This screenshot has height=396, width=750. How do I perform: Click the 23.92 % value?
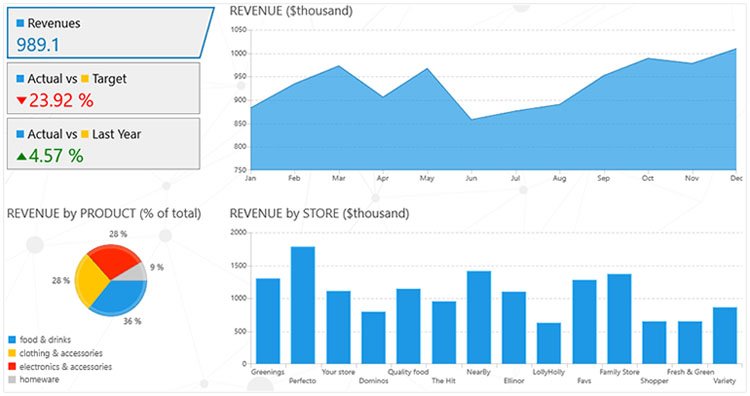(61, 100)
